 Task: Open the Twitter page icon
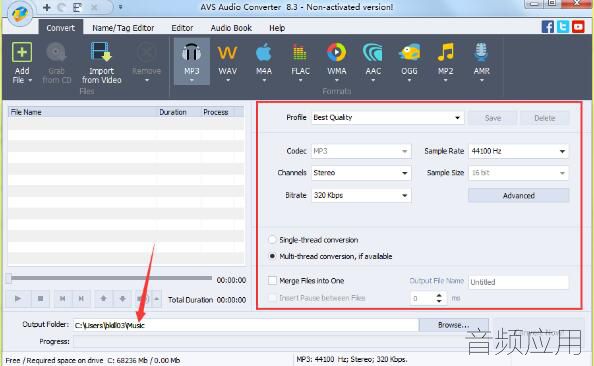(x=563, y=27)
